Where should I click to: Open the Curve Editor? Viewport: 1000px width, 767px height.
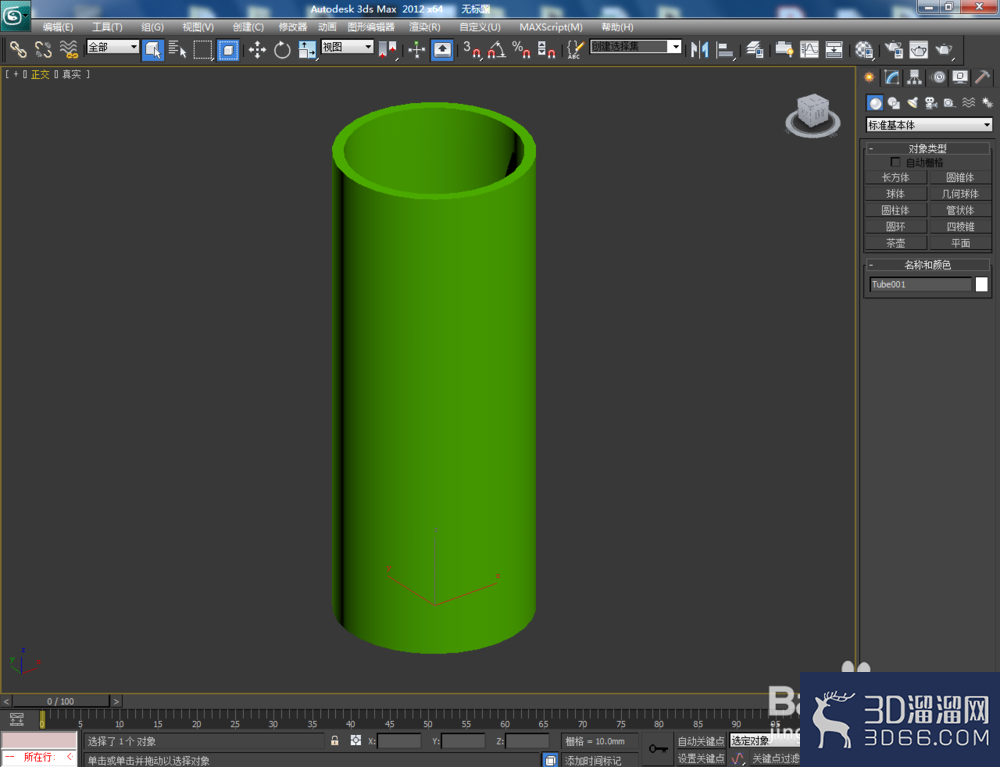(809, 49)
